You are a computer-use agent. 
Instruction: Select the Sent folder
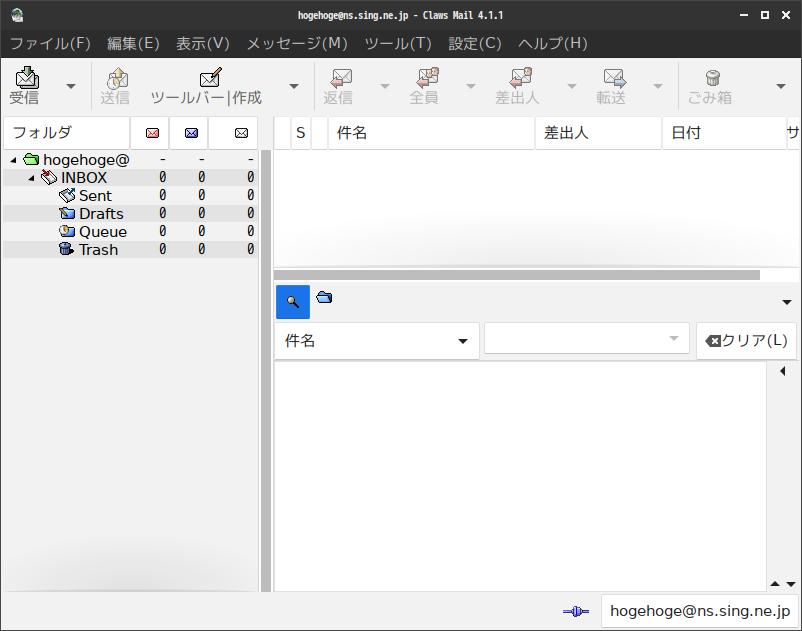click(x=130, y=195)
